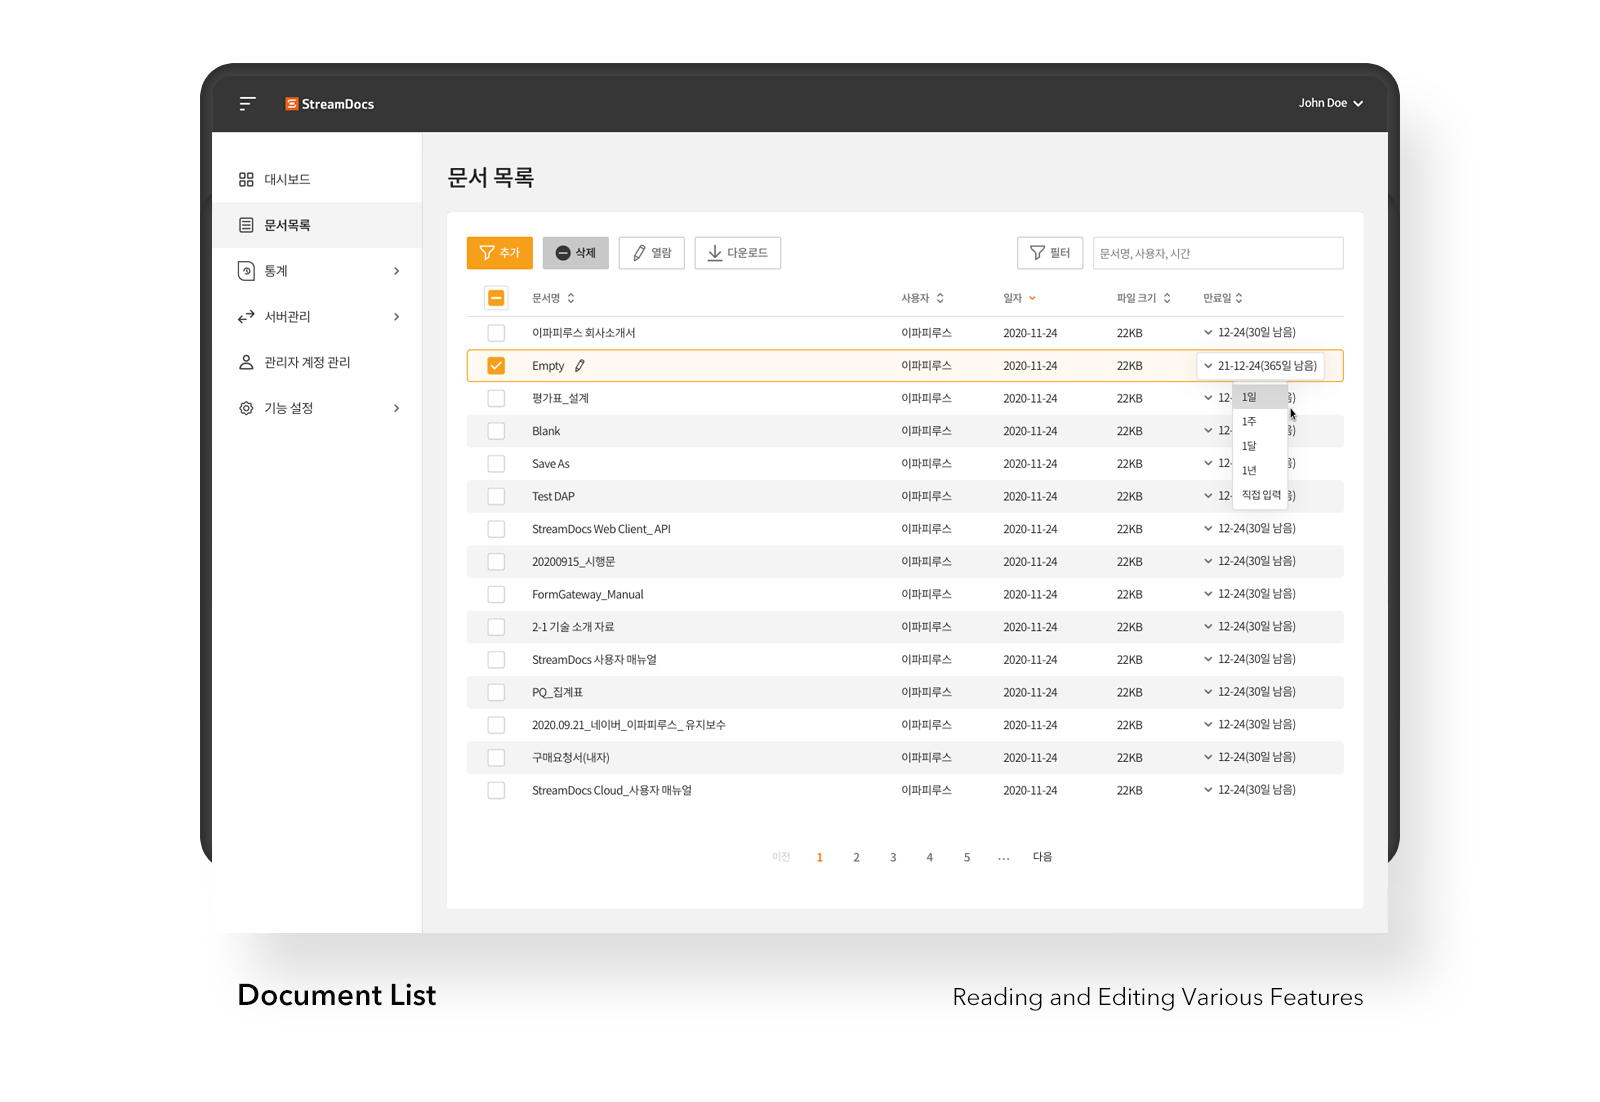Expand the 통계 sidebar submenu
1600x1102 pixels.
point(396,271)
